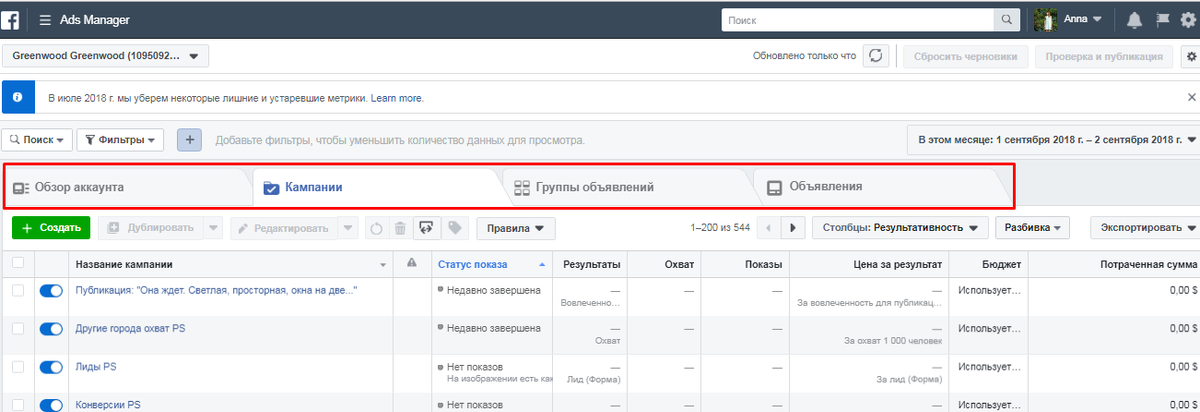
Task: Check the box for Публикация campaign row
Action: [17, 290]
